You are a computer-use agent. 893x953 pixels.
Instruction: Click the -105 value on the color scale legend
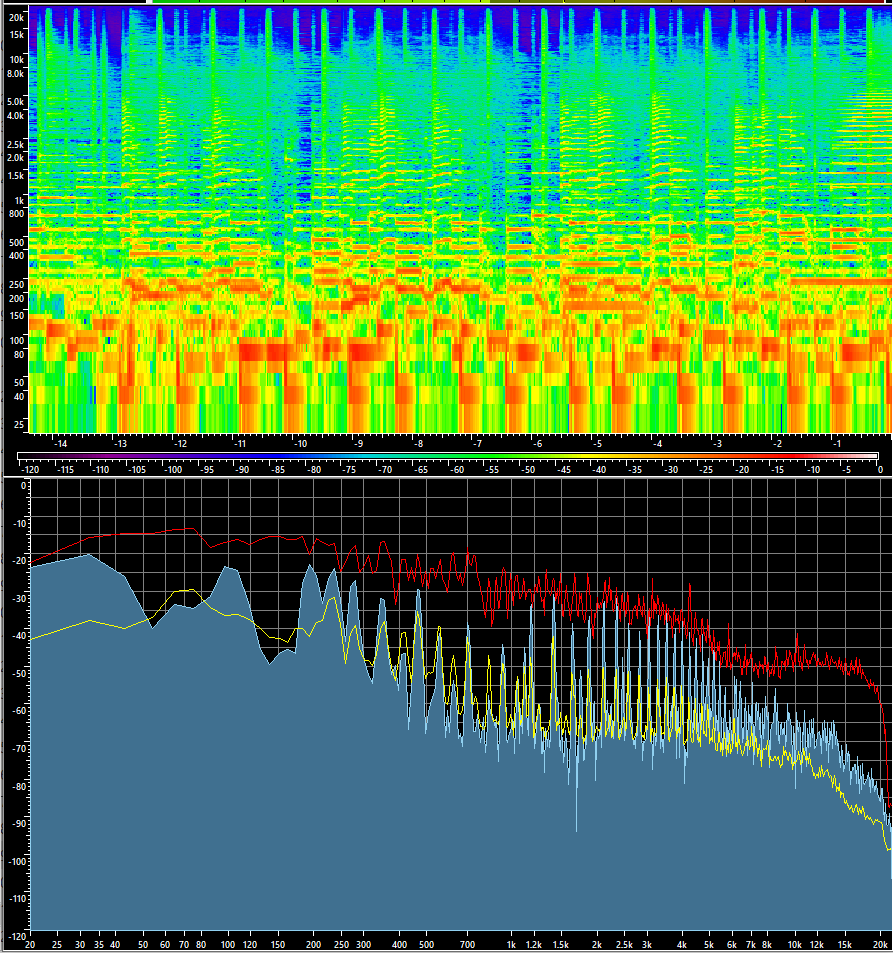136,470
